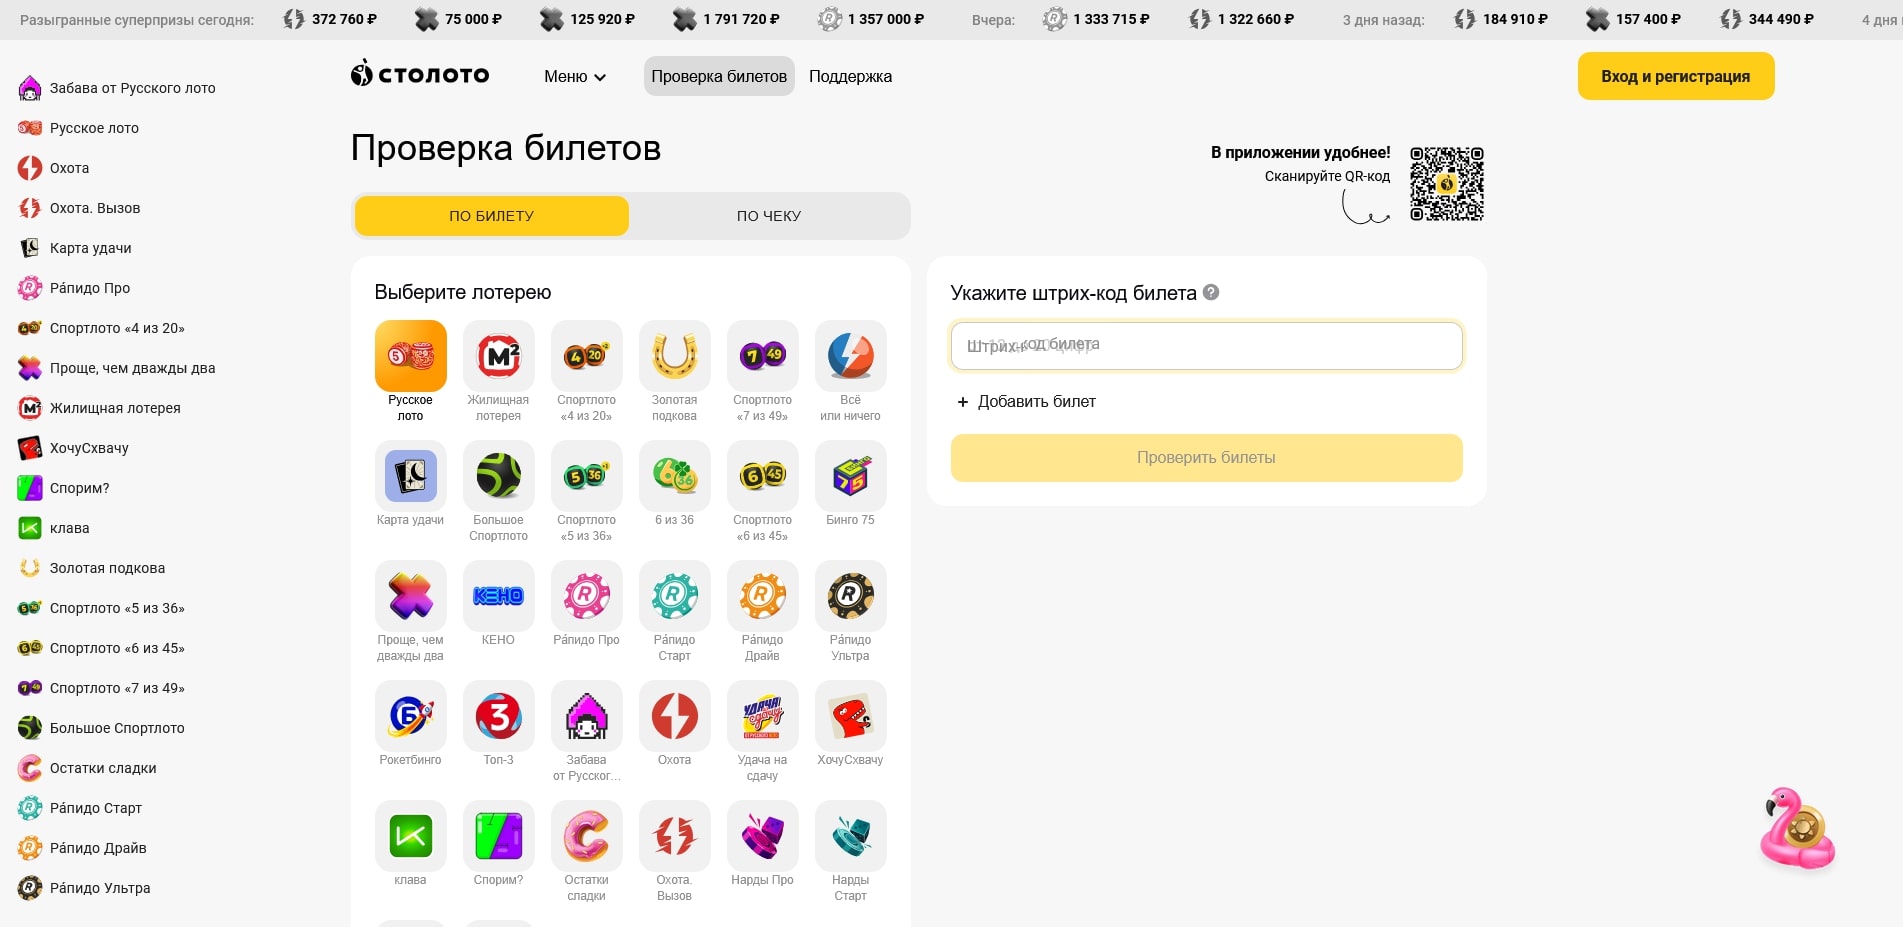This screenshot has width=1903, height=927.
Task: Choose the Жилищная лотерея tile
Action: pos(498,356)
